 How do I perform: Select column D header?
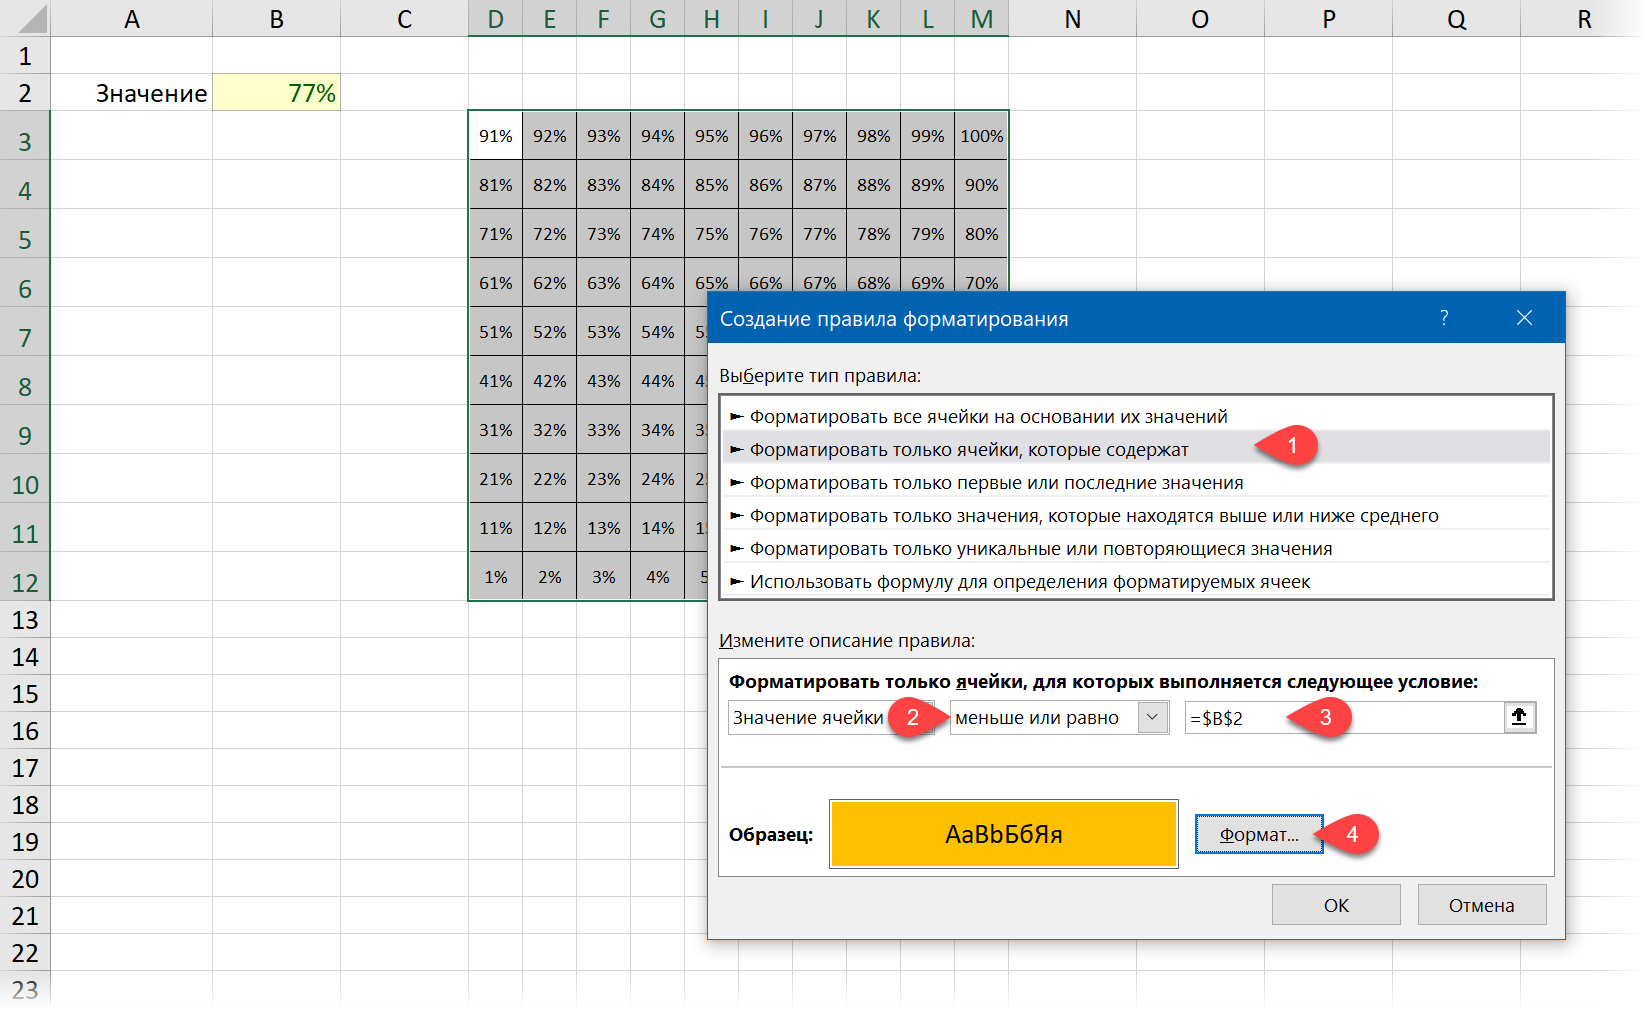coord(495,19)
